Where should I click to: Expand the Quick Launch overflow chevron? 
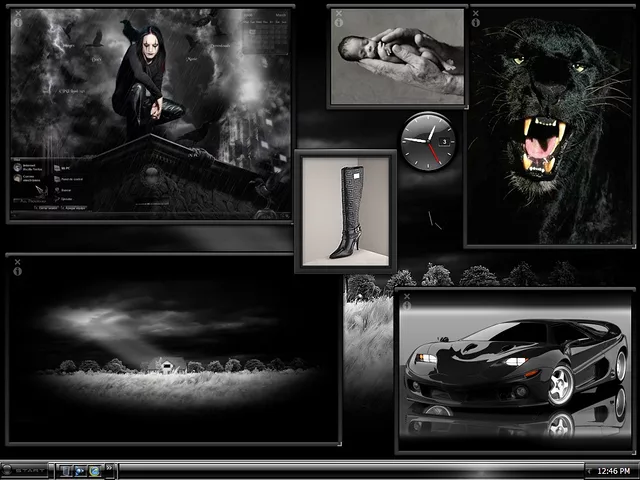[108, 470]
